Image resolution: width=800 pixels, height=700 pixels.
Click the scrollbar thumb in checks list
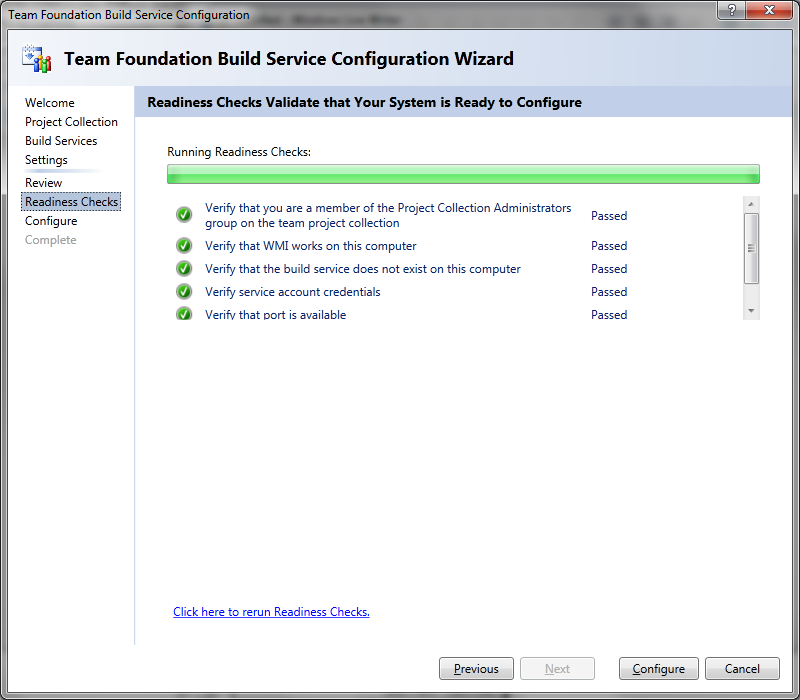pos(751,248)
